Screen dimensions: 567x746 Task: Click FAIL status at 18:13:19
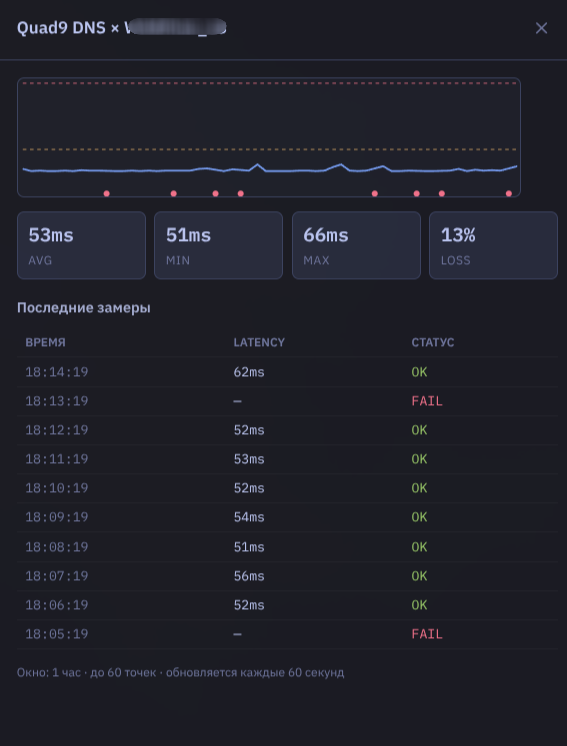coord(427,402)
